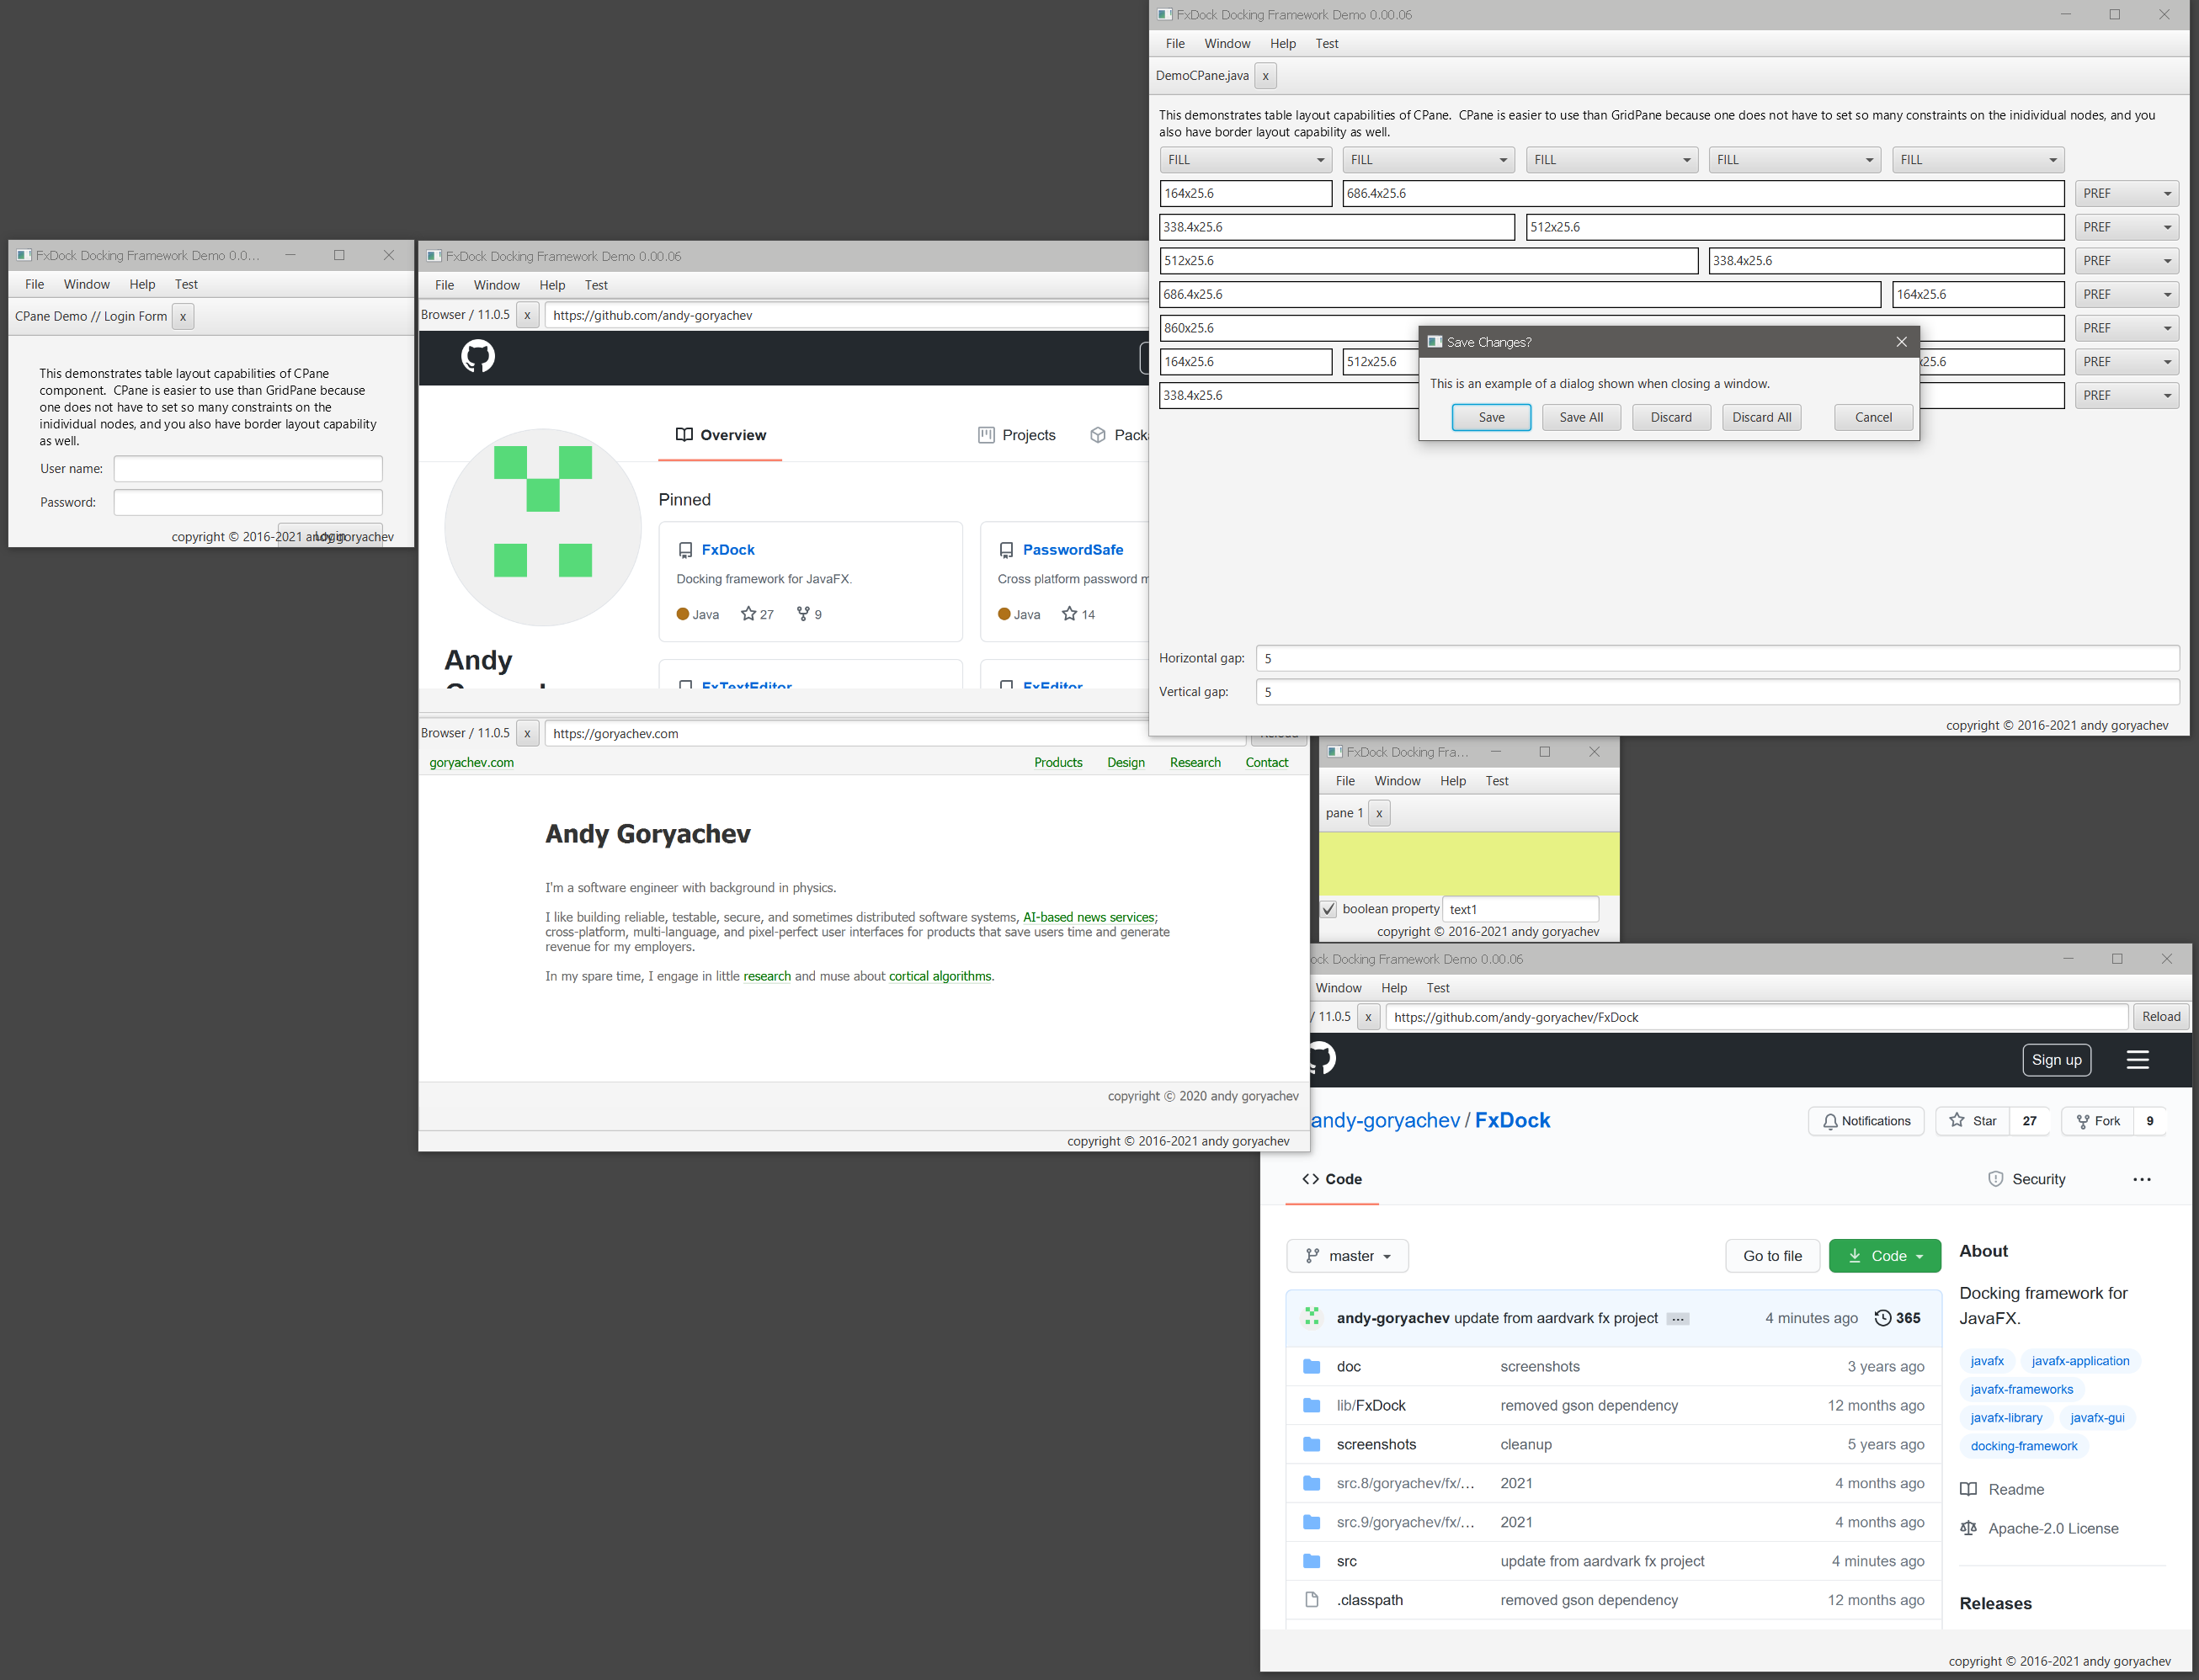Open the hamburger menu in GitHub header
2199x1680 pixels.
(x=2138, y=1060)
